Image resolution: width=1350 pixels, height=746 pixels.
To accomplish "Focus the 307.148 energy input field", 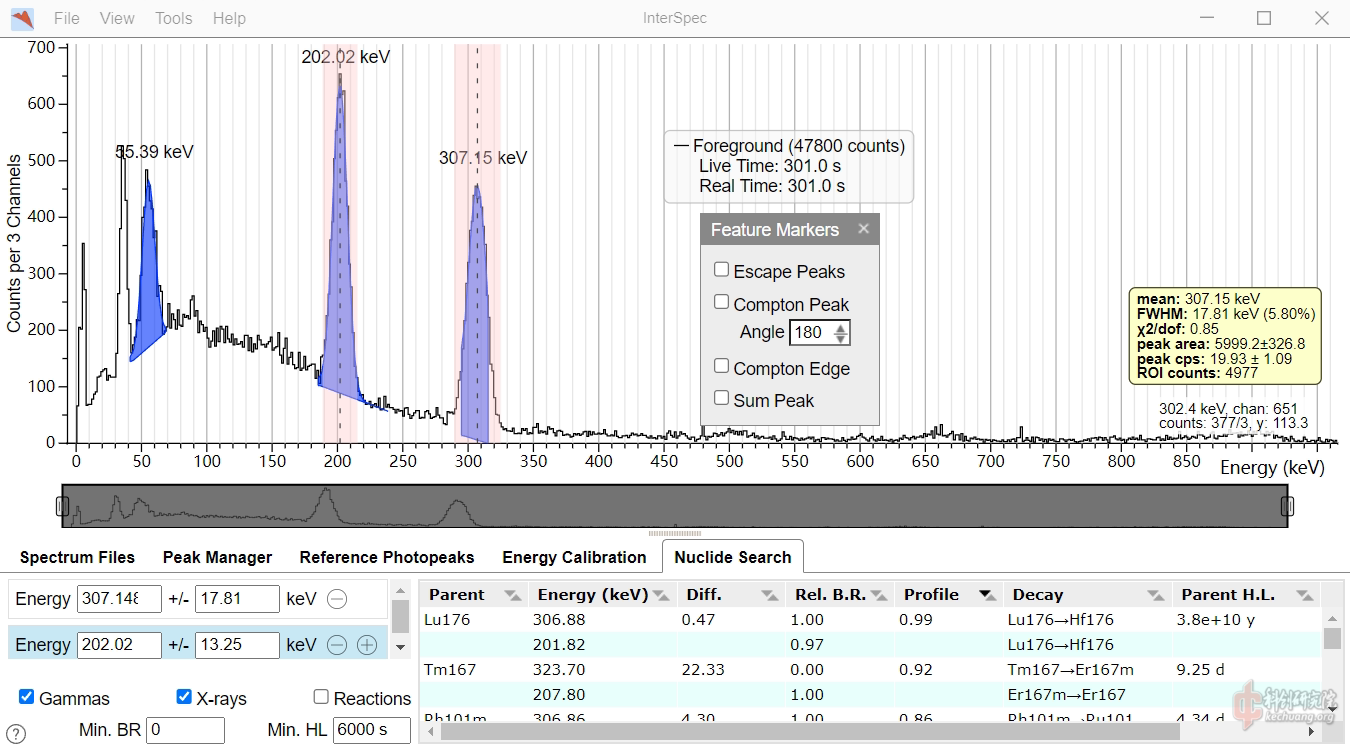I will coord(119,599).
